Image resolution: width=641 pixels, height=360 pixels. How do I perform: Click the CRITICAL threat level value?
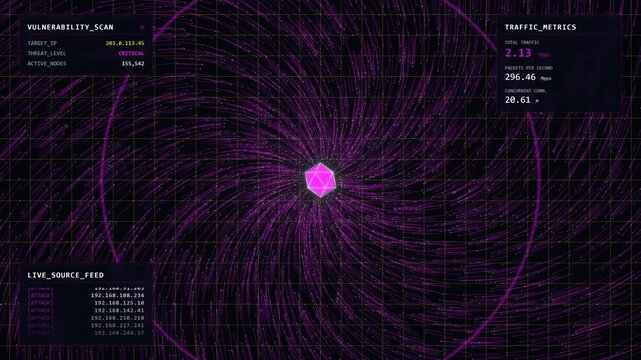pos(131,53)
